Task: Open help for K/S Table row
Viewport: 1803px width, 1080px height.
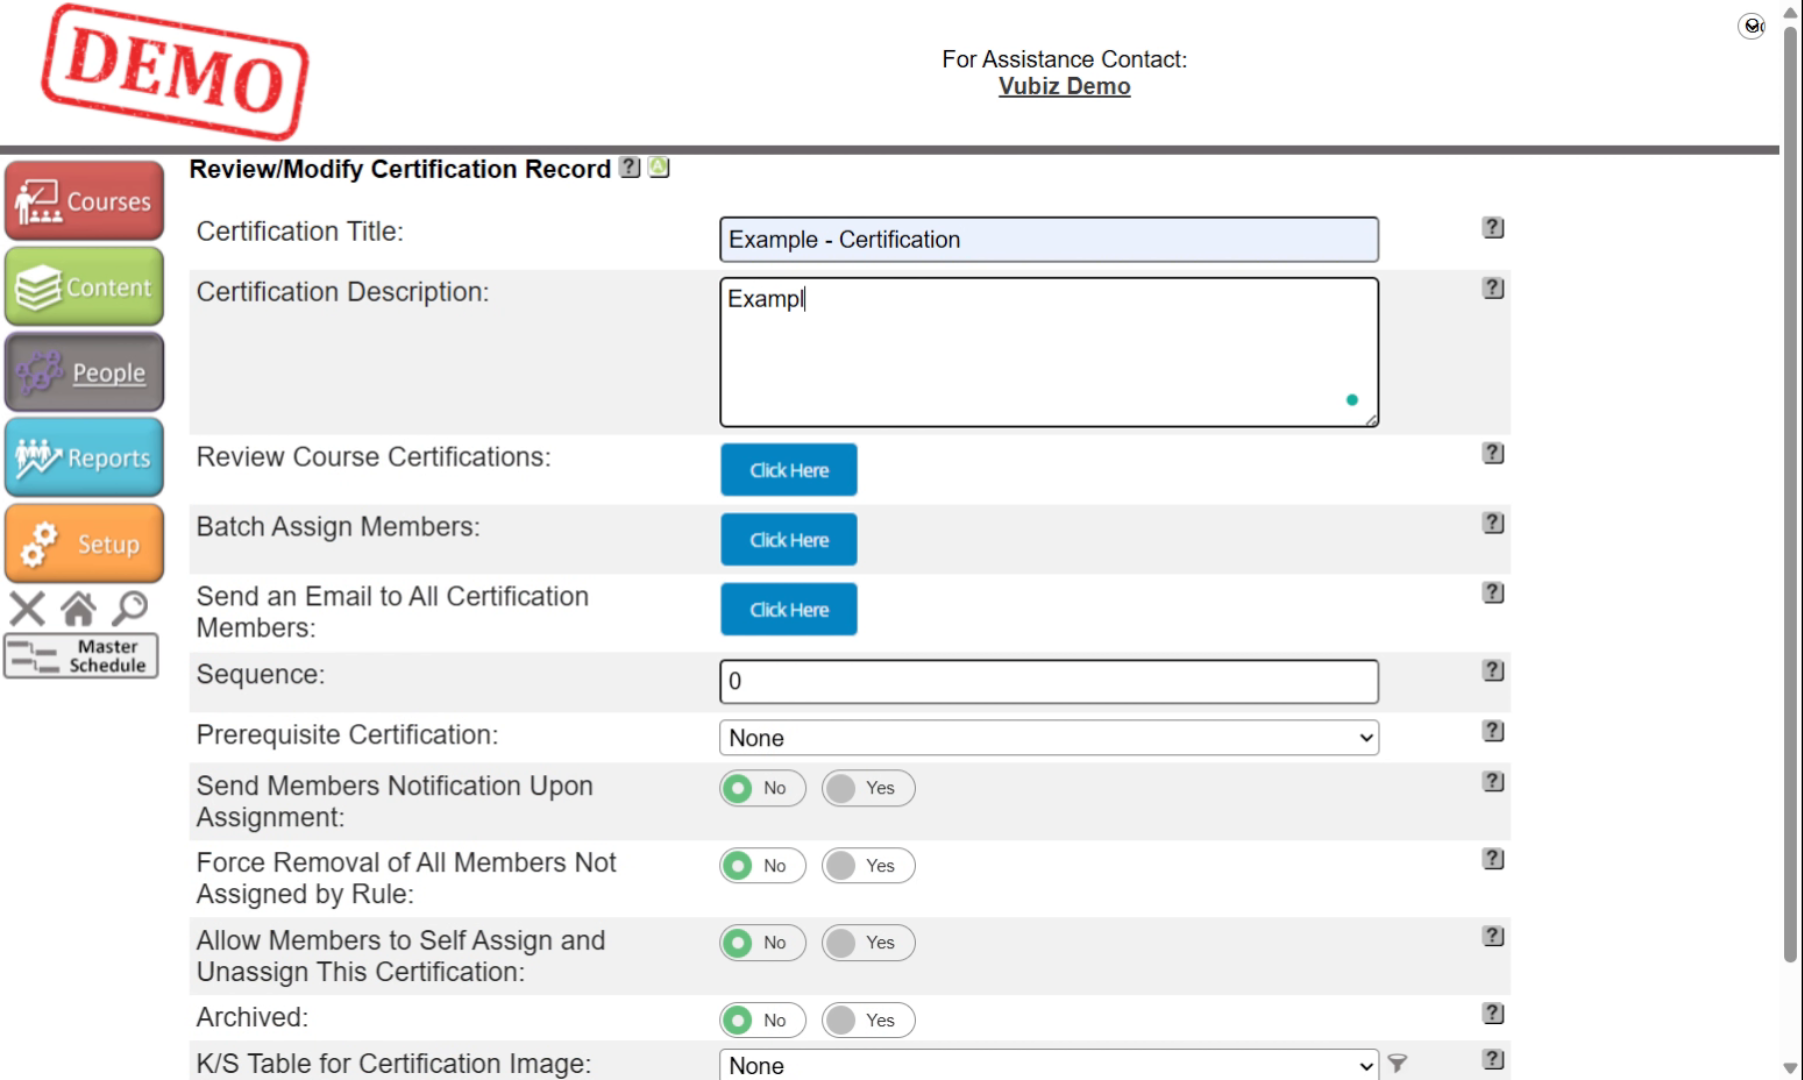Action: click(1493, 1060)
